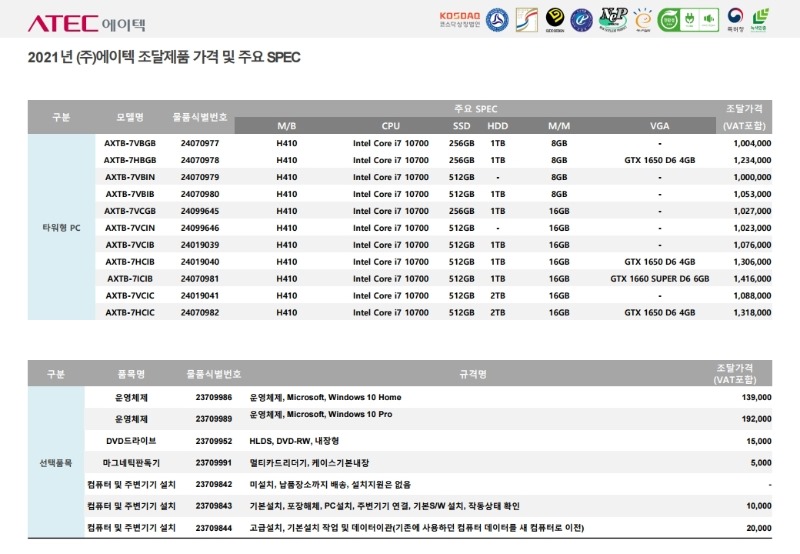Viewport: 800px width, 554px height.
Task: Click the '규격명' column header
Action: 473,374
